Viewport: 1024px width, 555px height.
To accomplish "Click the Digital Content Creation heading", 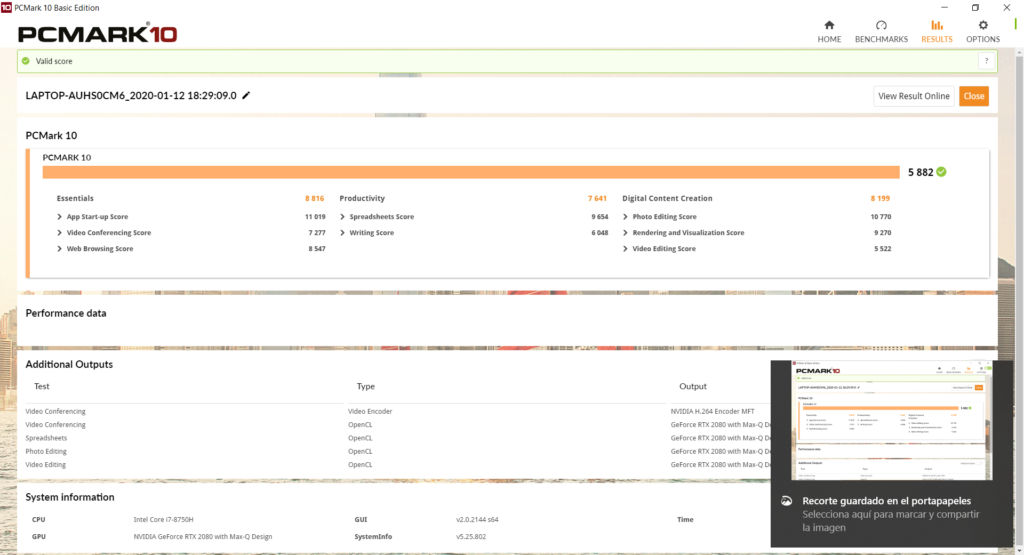I will (667, 198).
